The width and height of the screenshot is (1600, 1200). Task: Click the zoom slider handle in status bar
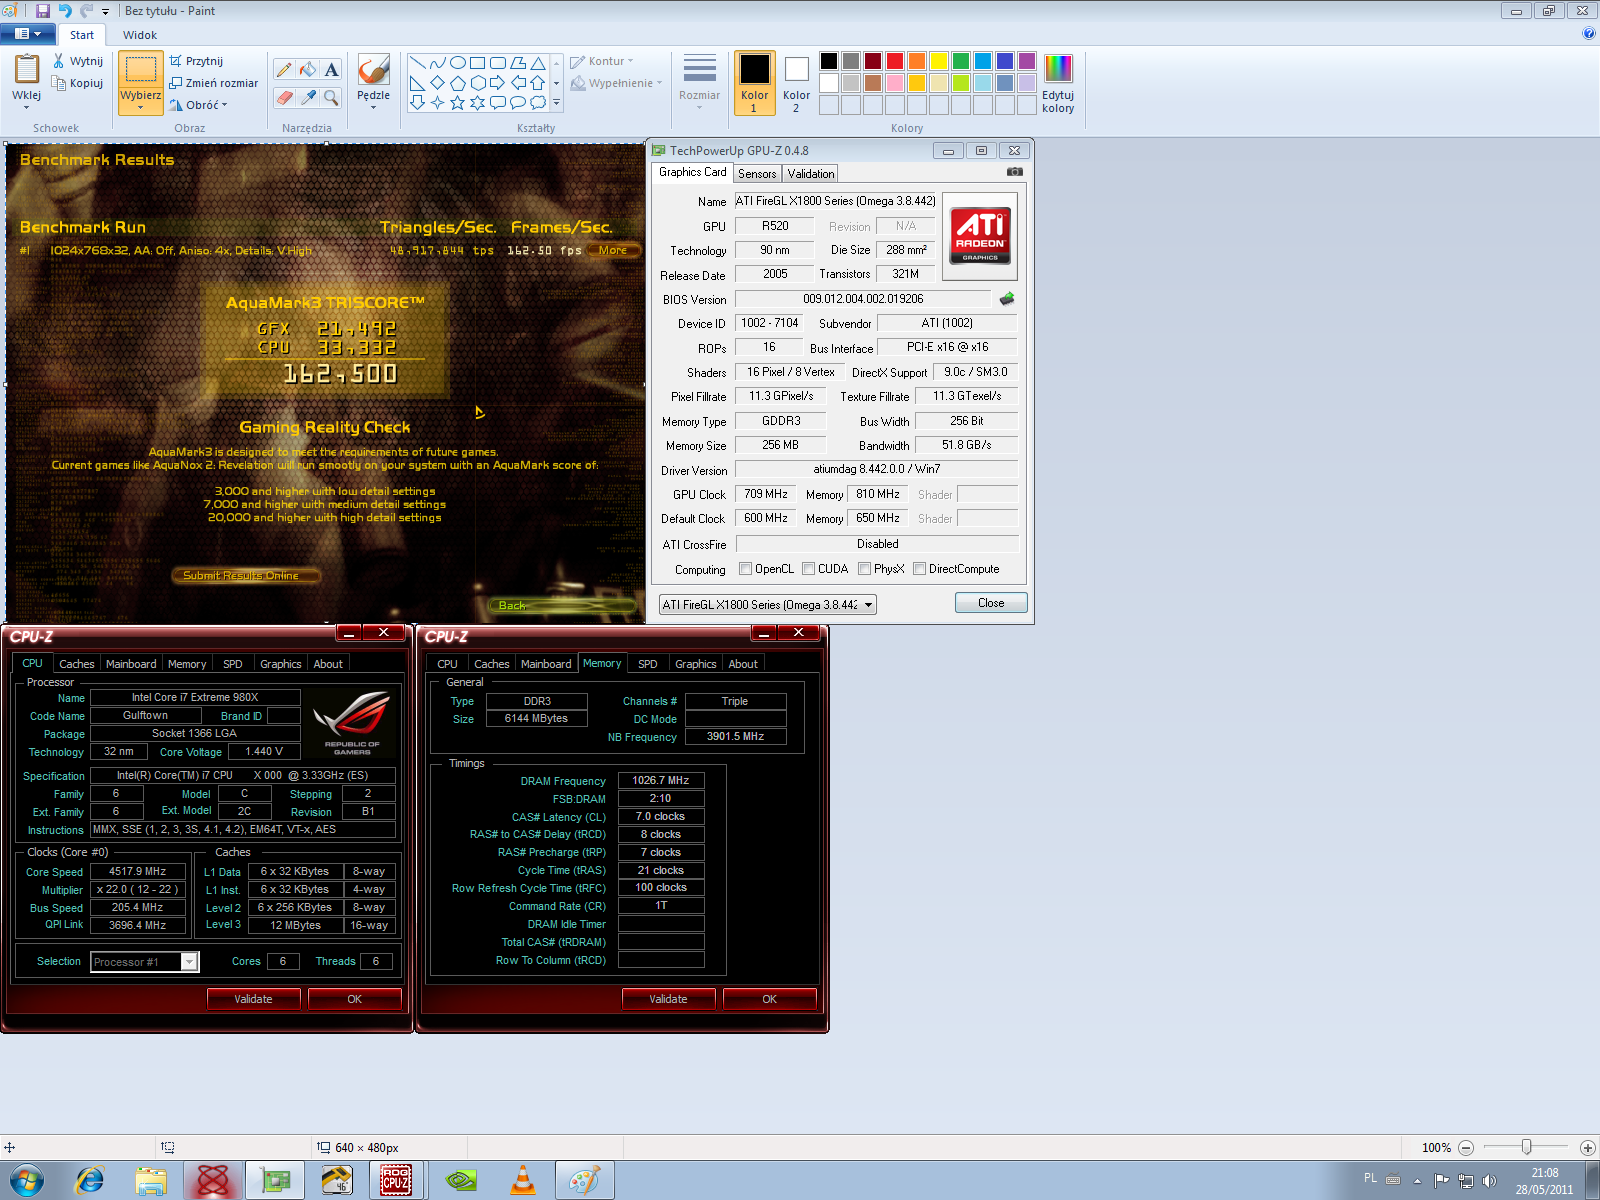(1526, 1147)
